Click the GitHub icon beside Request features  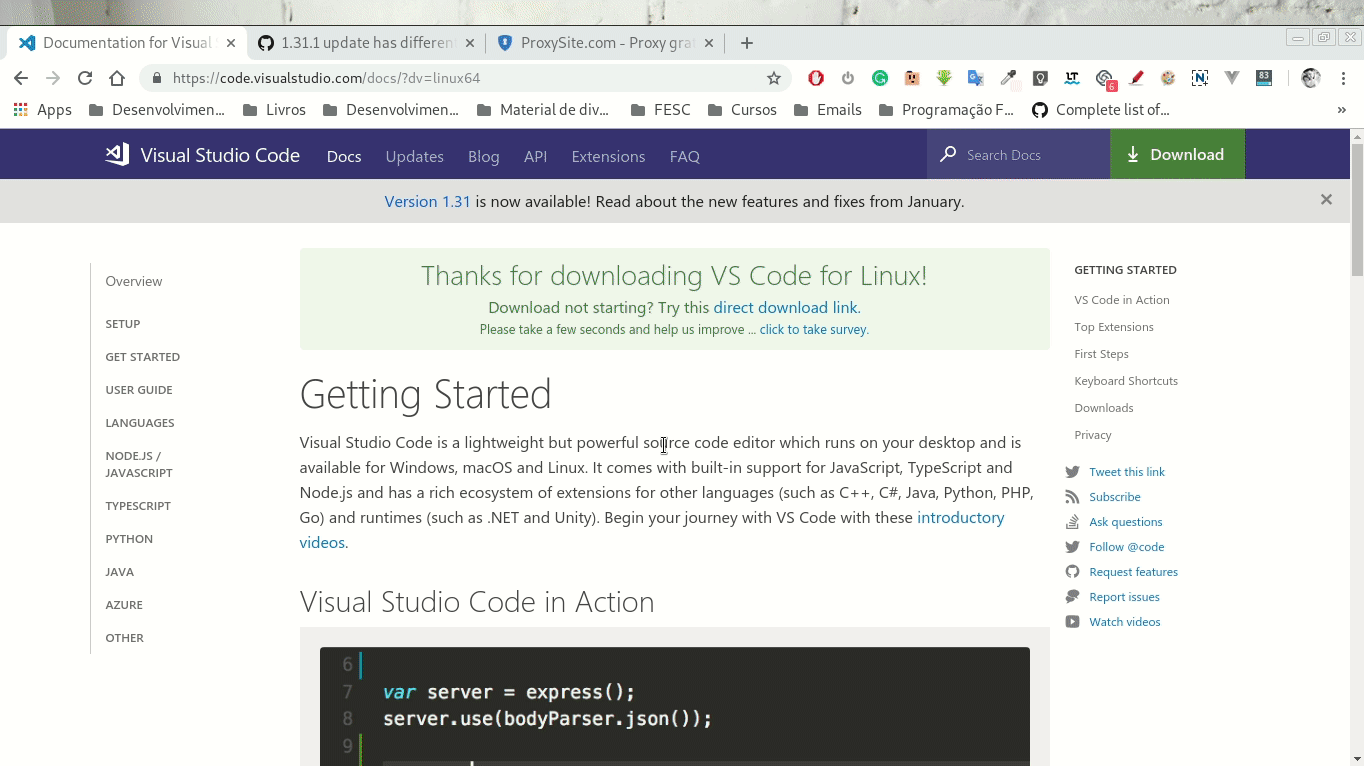[1072, 572]
